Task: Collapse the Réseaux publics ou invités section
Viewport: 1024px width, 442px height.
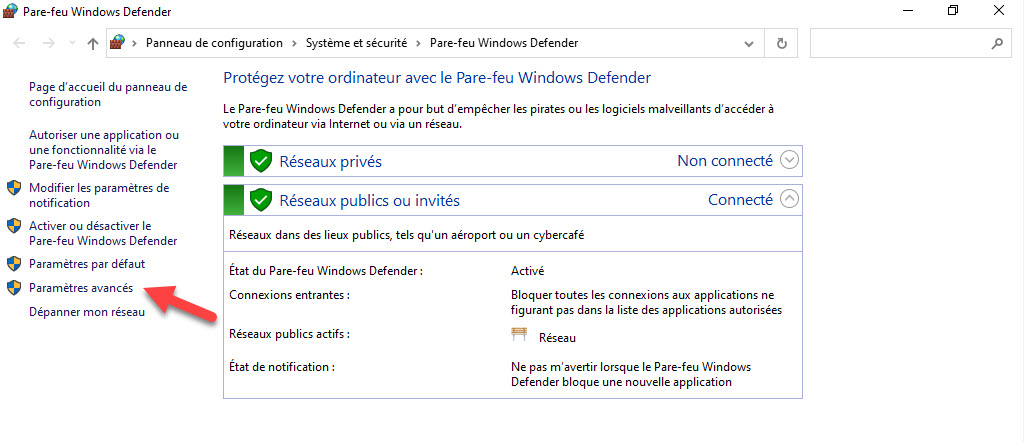Action: point(790,199)
